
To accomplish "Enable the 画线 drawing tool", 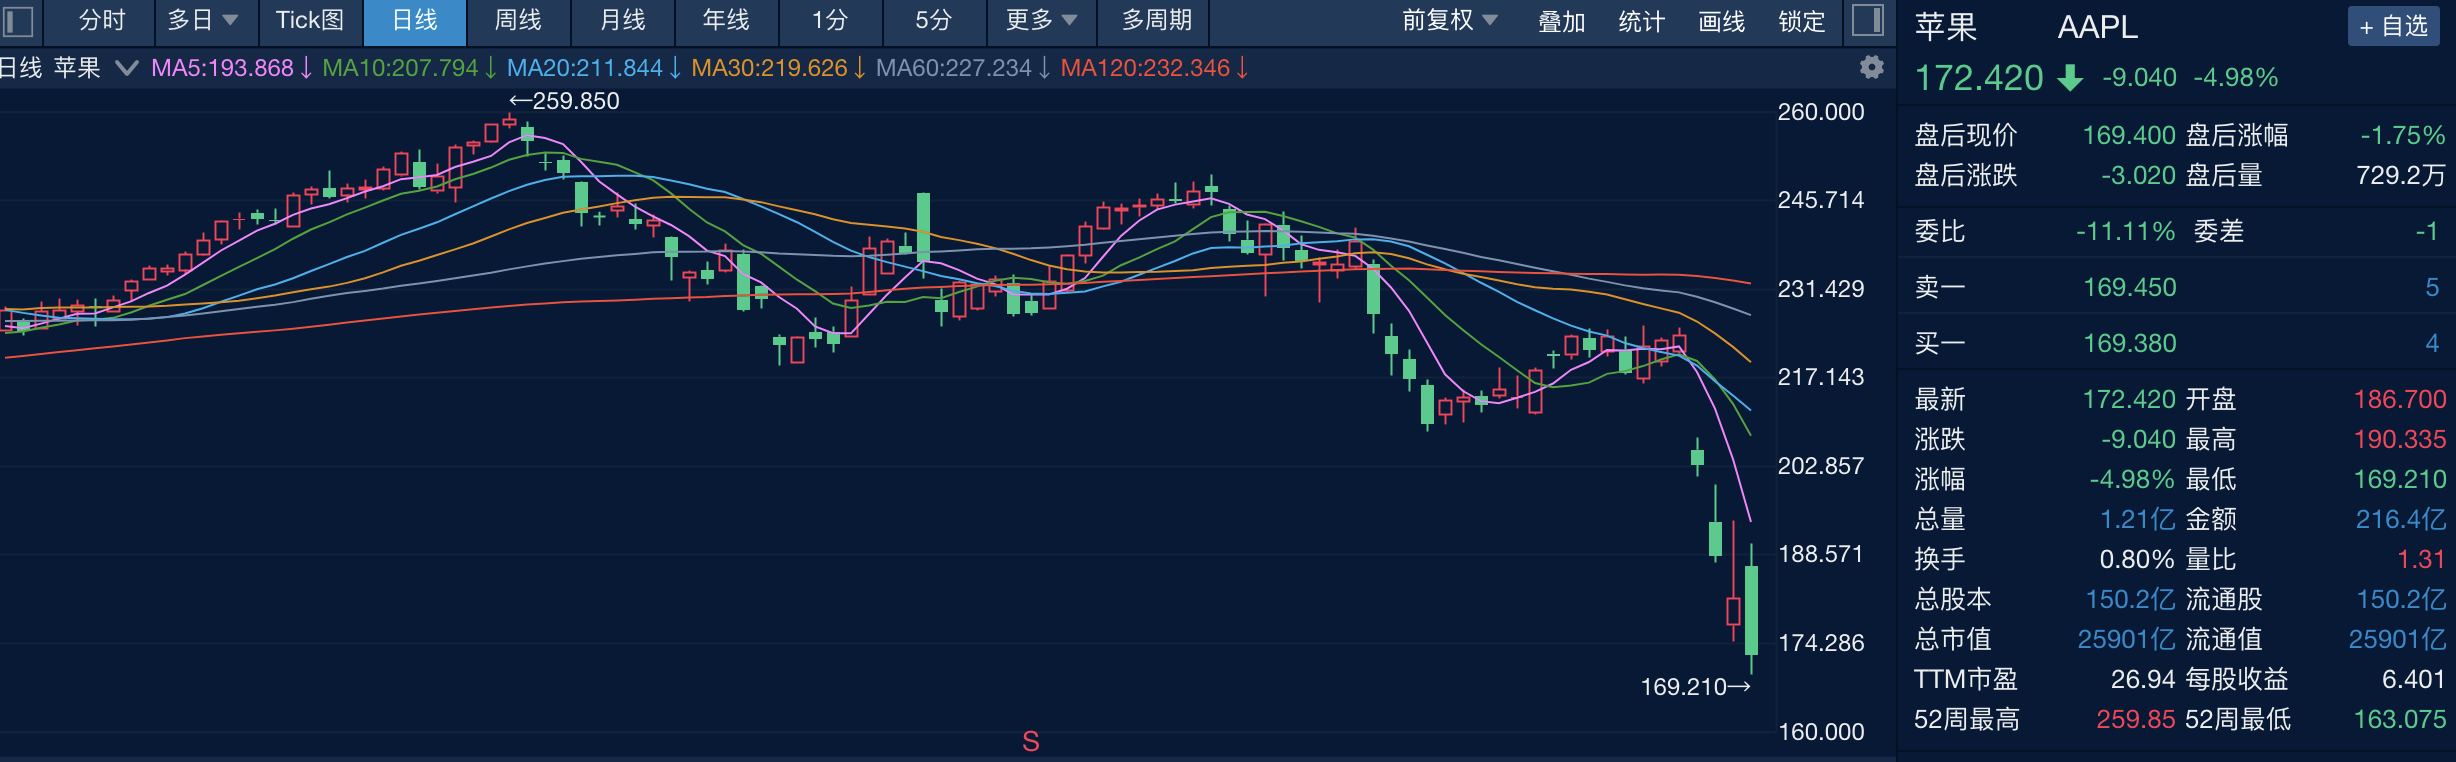I will point(1721,21).
